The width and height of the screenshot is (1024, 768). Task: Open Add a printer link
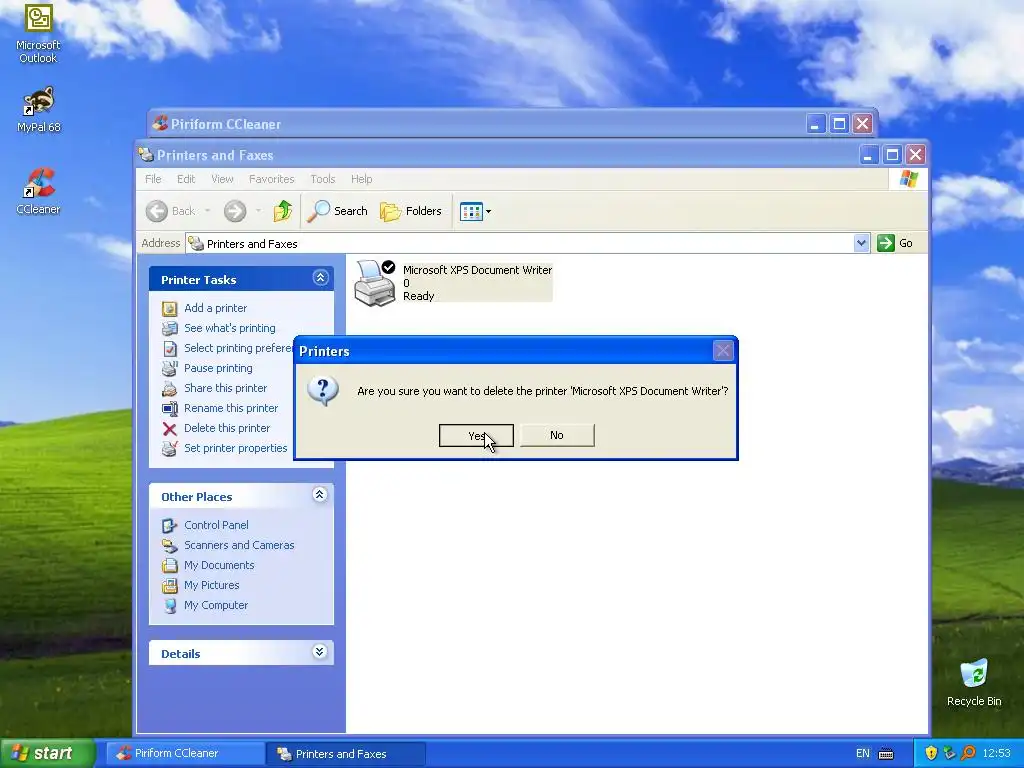[x=216, y=308]
